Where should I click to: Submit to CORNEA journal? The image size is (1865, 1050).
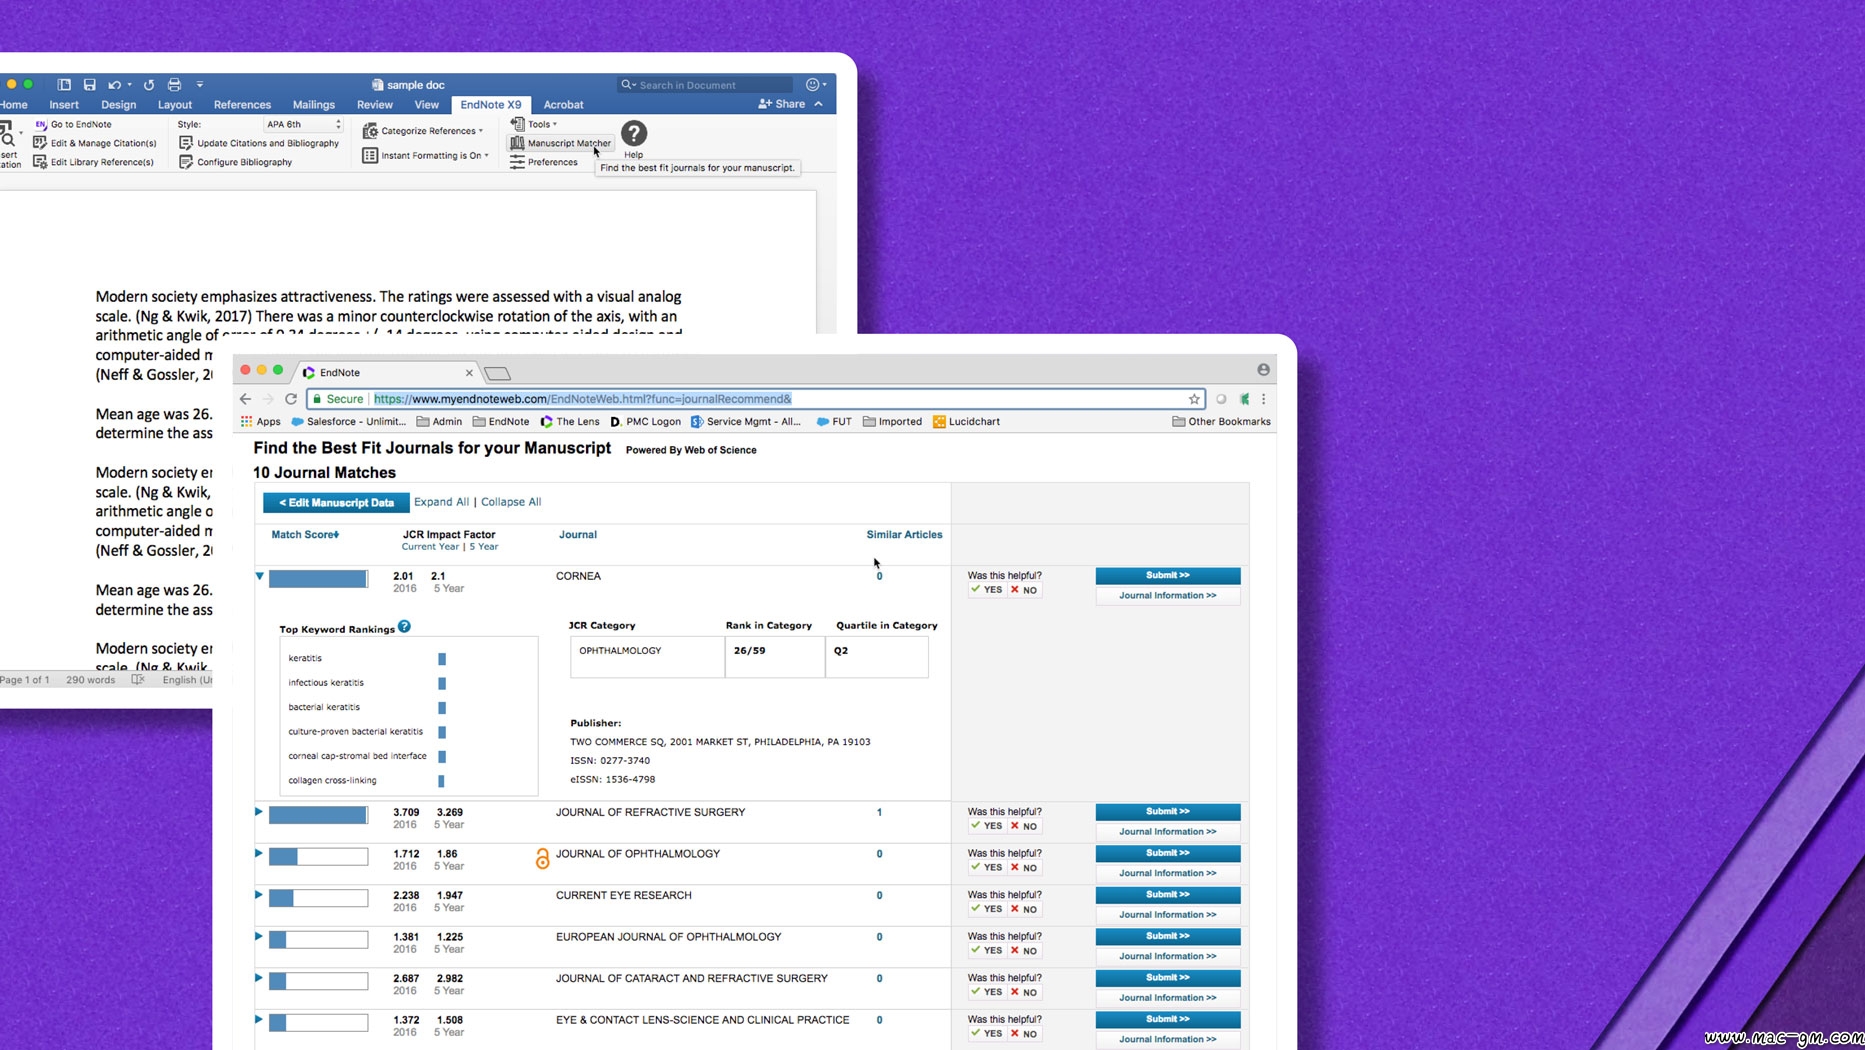tap(1168, 576)
